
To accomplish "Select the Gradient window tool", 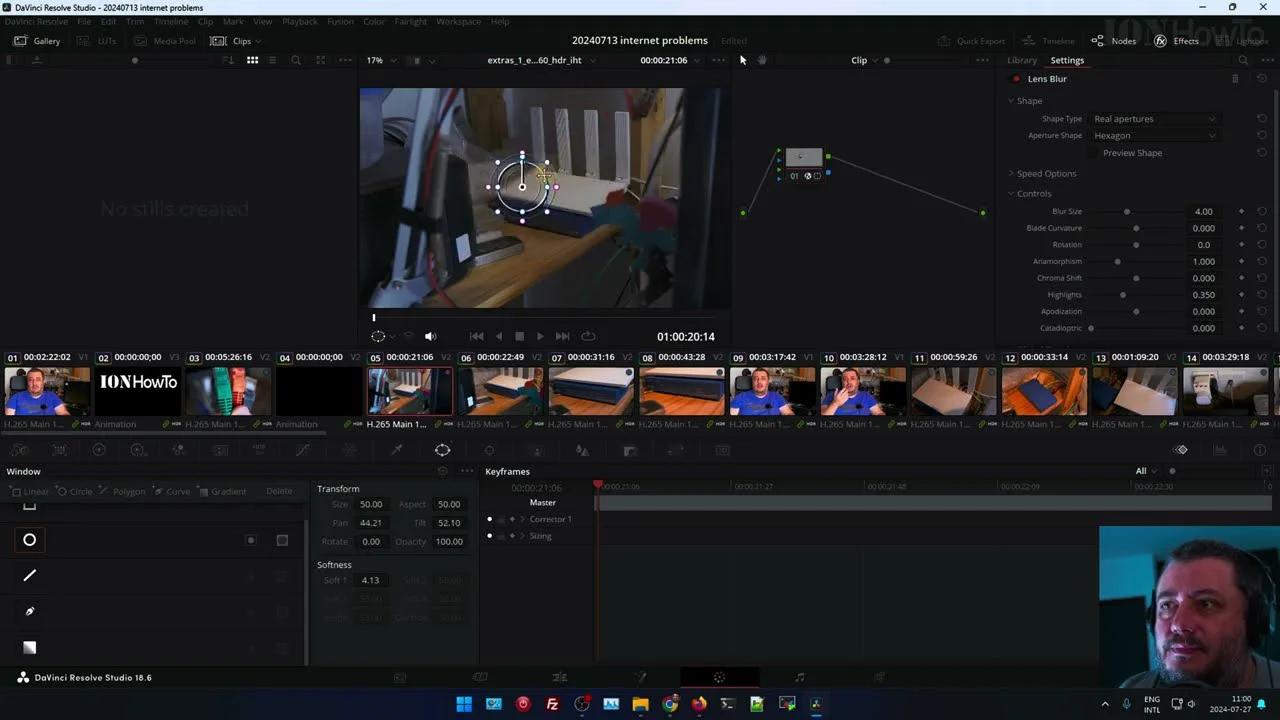I will click(x=228, y=491).
